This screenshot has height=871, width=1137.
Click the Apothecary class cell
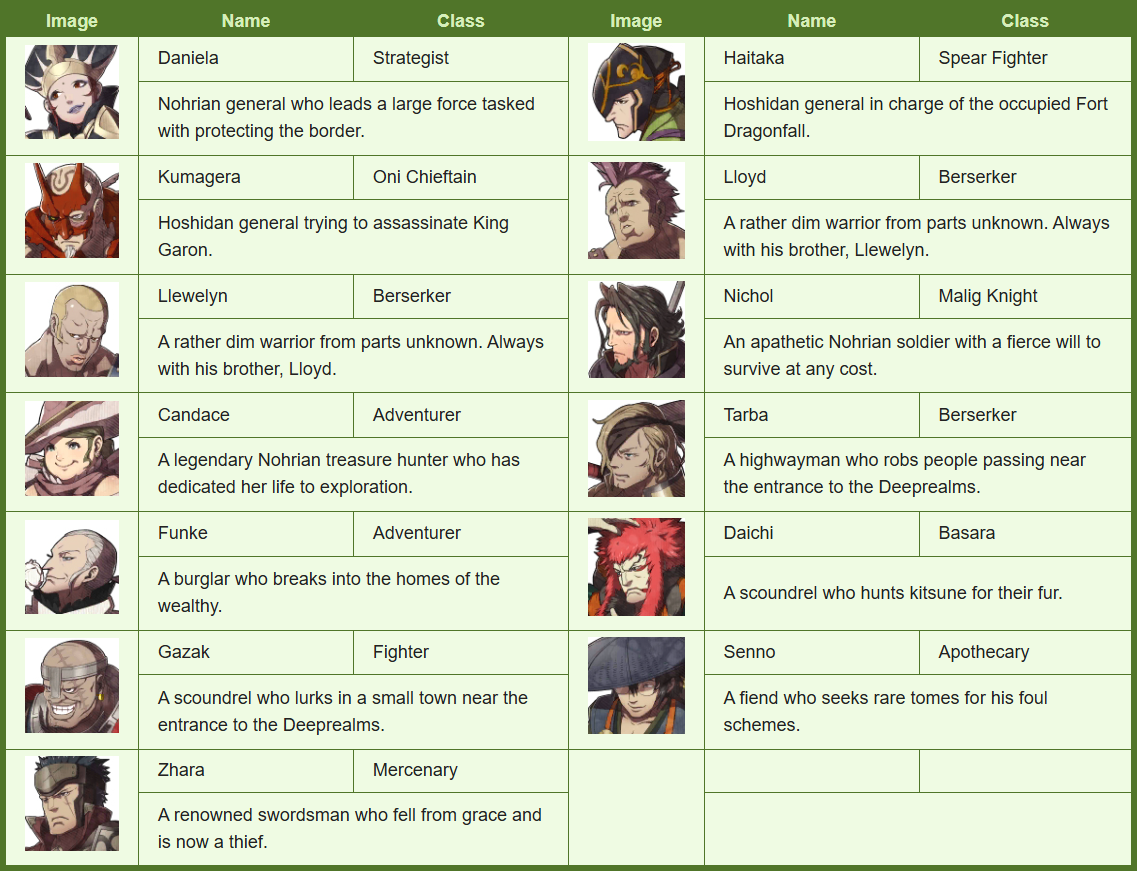tap(1025, 652)
